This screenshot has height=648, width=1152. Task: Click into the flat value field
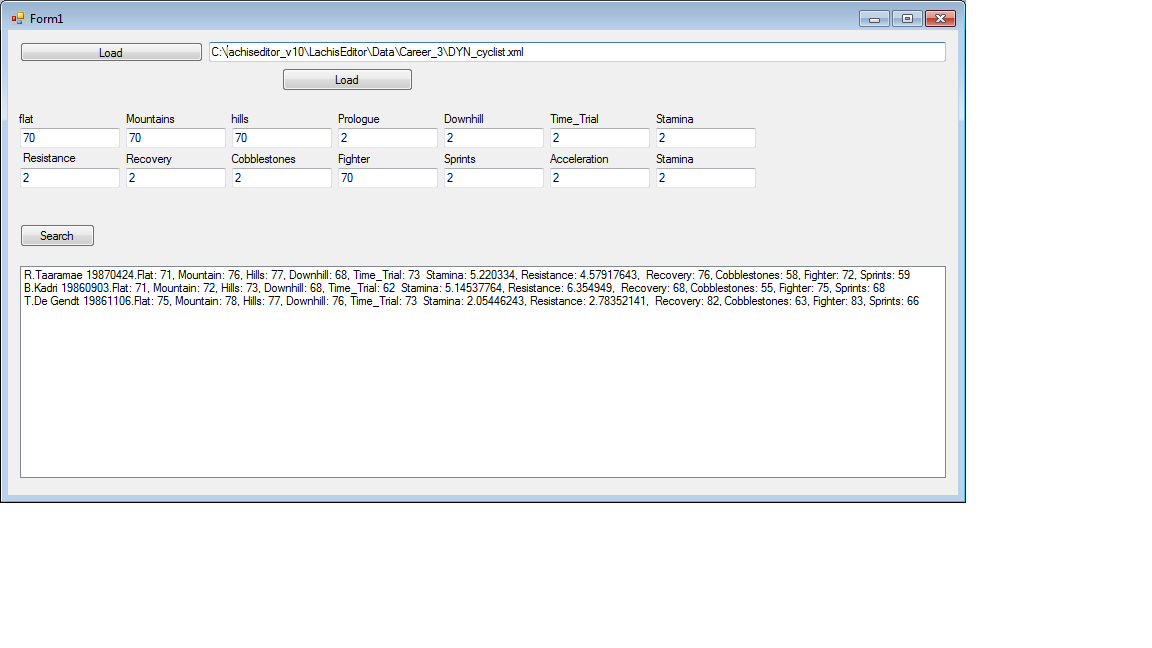tap(69, 138)
